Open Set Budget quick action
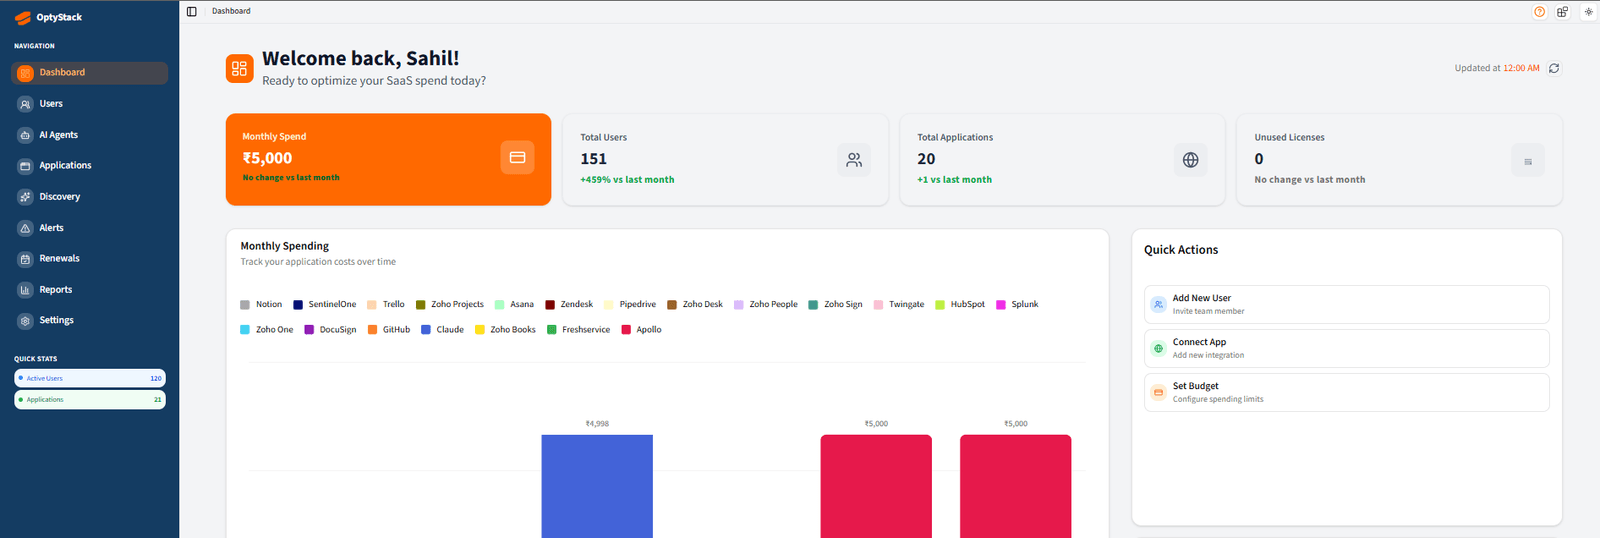This screenshot has height=538, width=1600. [x=1346, y=392]
